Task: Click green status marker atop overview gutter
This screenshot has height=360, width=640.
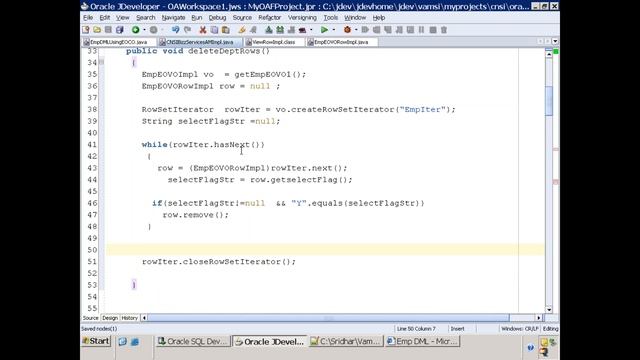Action: [556, 51]
